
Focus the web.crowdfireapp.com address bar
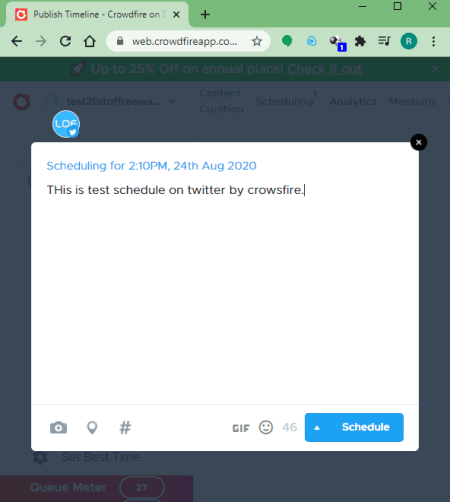[184, 41]
